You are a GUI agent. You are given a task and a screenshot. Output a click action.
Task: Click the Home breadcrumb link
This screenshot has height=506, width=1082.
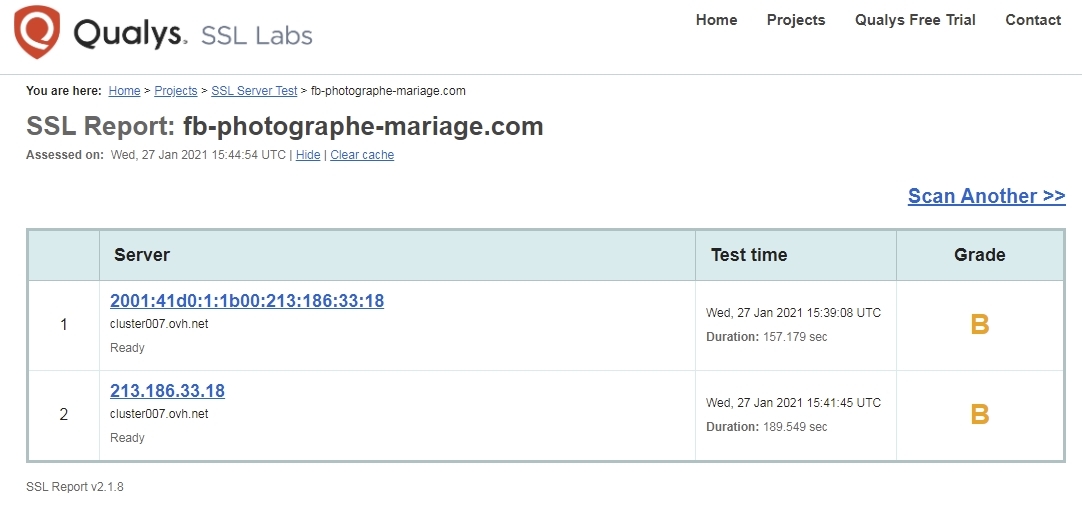(124, 91)
